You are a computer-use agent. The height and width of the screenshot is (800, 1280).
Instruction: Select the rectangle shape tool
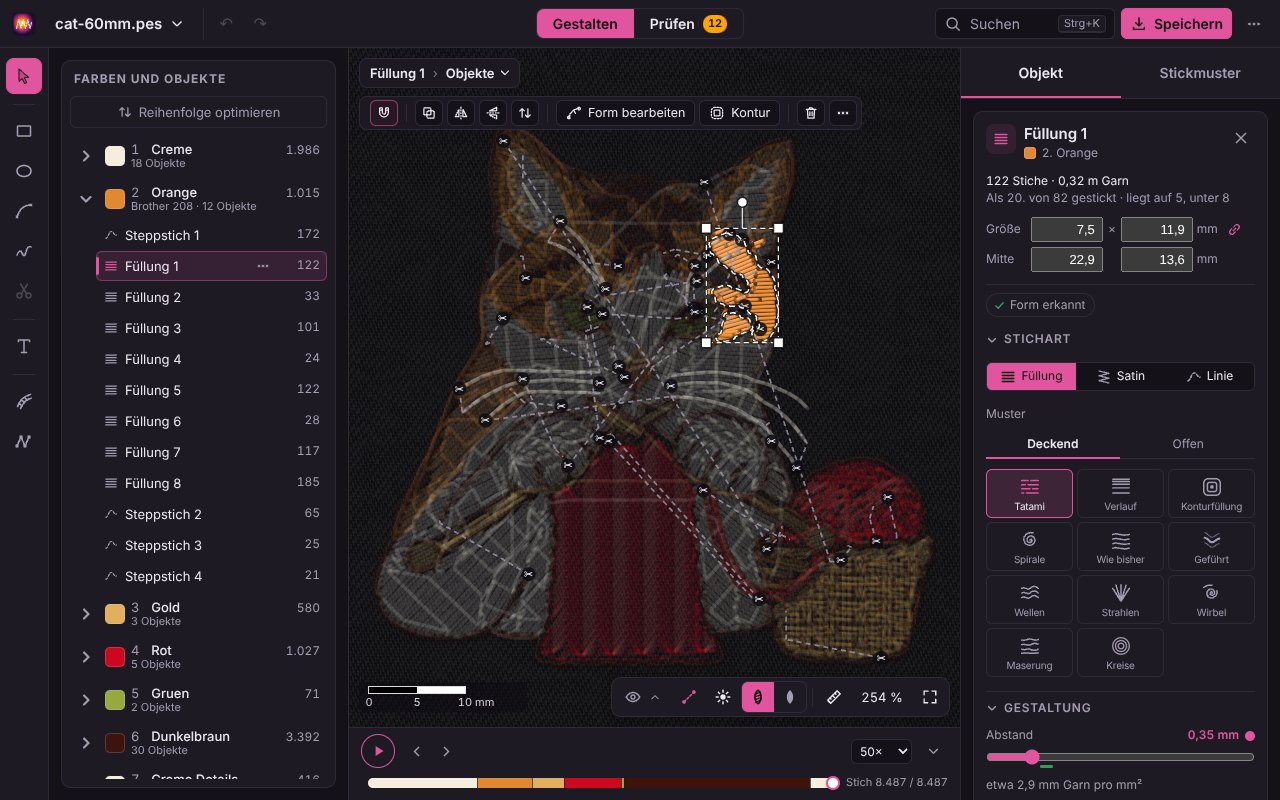coord(24,131)
